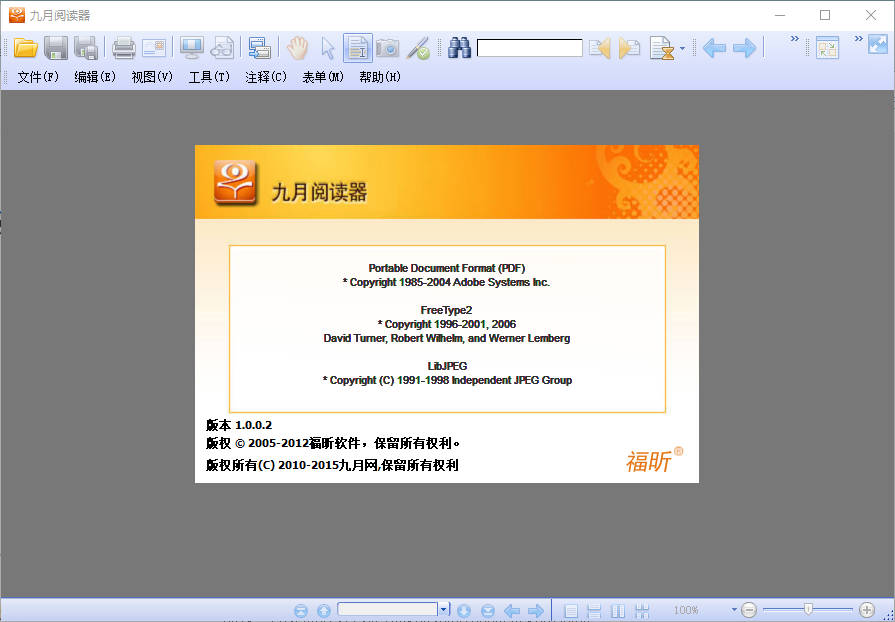
Task: Click the page with hourglass search options icon
Action: [662, 48]
